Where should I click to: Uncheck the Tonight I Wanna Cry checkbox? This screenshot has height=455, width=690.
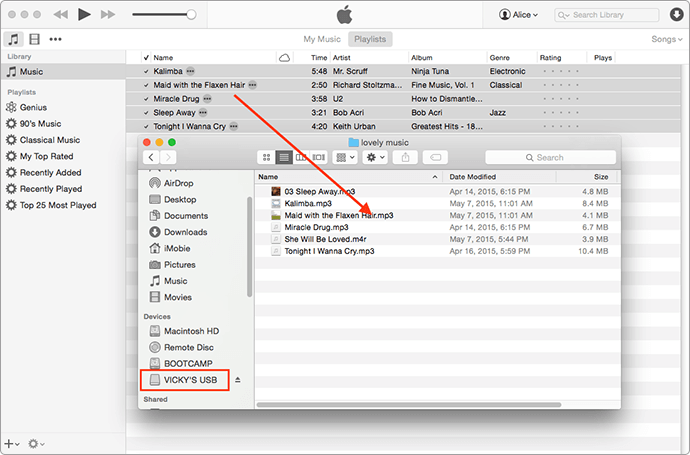click(x=146, y=127)
